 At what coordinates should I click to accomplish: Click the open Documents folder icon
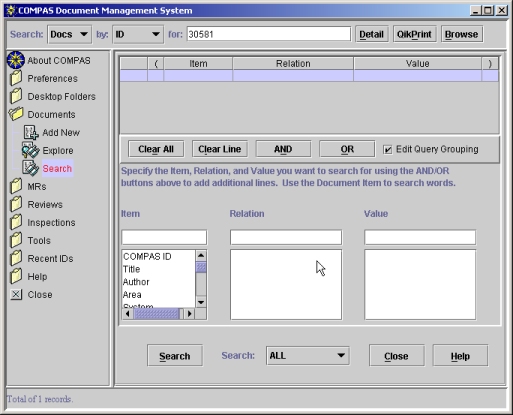tap(16, 114)
